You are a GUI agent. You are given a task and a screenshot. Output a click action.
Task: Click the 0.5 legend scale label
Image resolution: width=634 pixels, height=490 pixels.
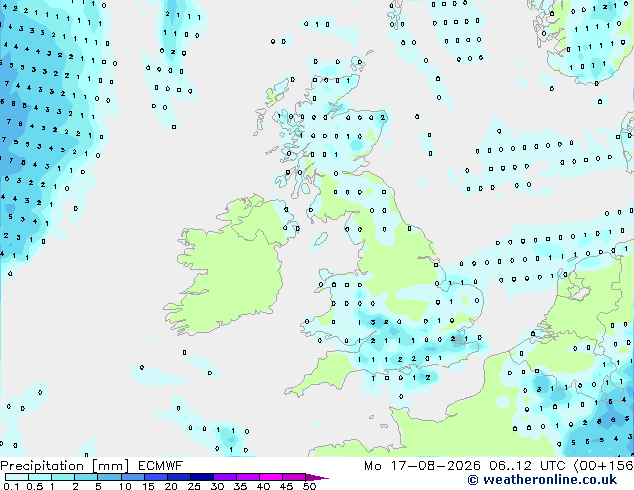[x=35, y=486]
